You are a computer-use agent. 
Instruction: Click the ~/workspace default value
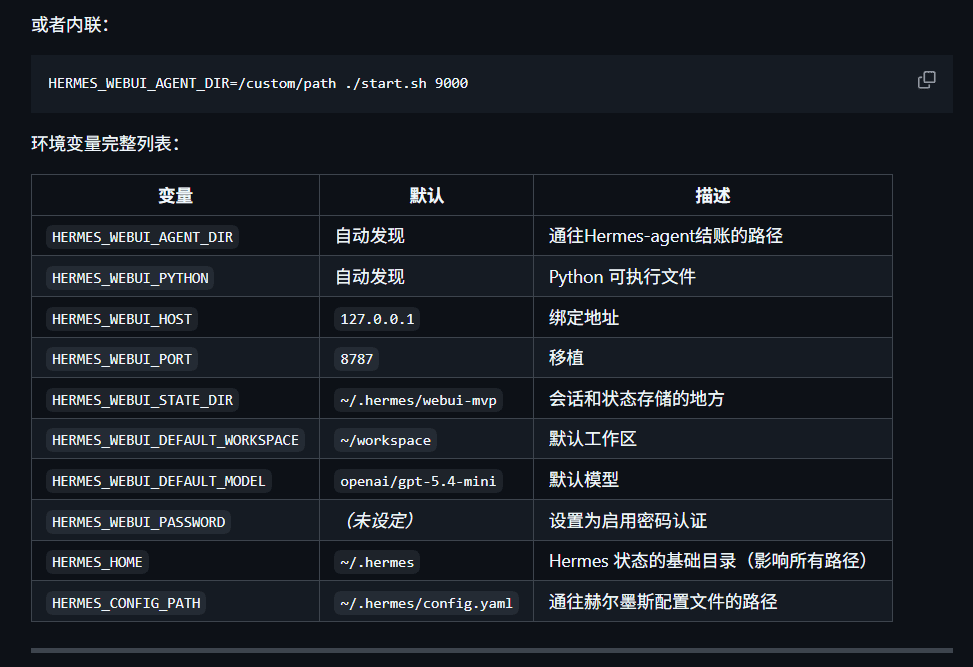point(385,441)
